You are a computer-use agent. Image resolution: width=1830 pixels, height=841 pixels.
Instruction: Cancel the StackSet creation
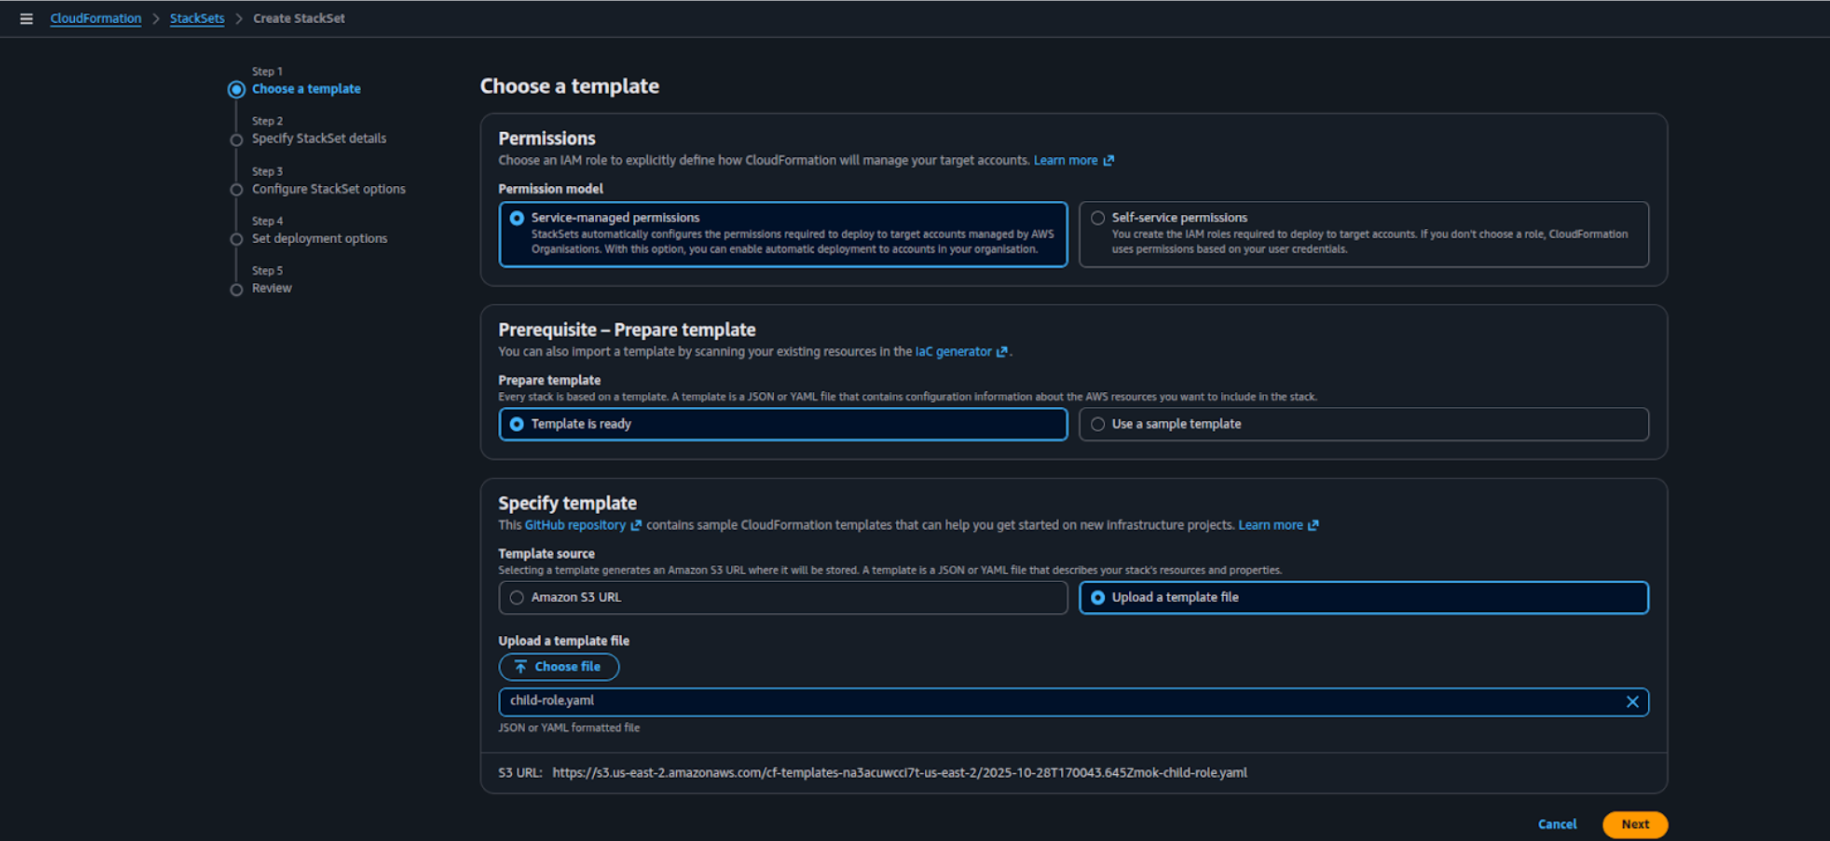(1556, 824)
